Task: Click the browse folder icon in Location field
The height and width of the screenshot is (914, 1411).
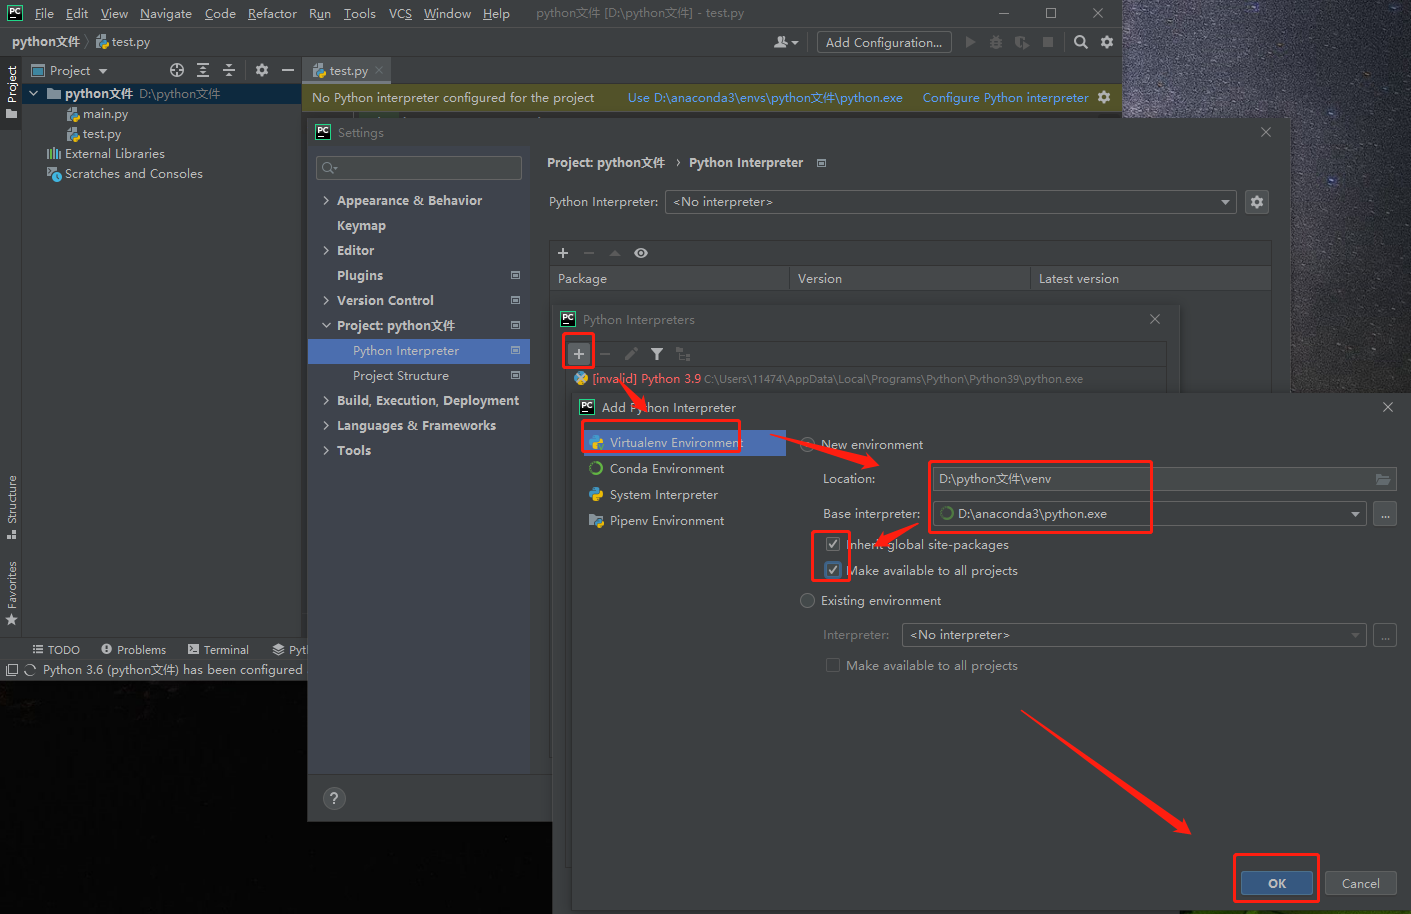Action: pyautogui.click(x=1383, y=479)
